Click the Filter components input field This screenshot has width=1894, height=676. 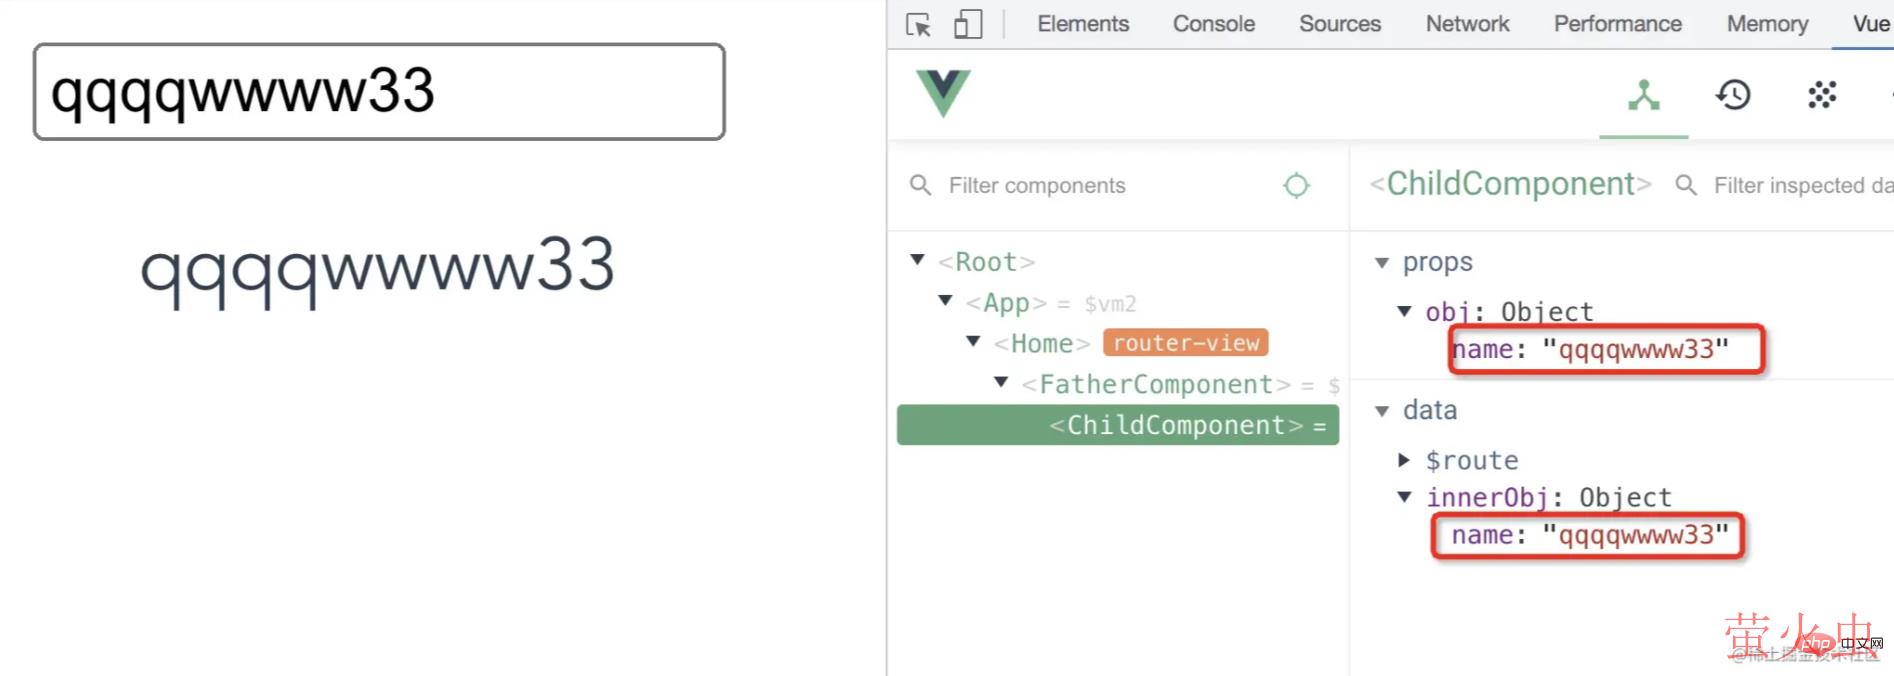tap(1100, 185)
